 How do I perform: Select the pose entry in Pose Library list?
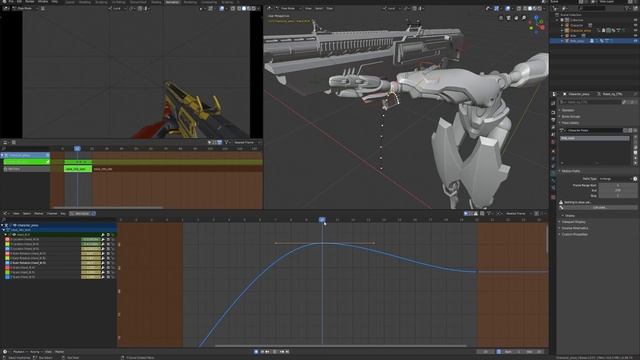594,138
